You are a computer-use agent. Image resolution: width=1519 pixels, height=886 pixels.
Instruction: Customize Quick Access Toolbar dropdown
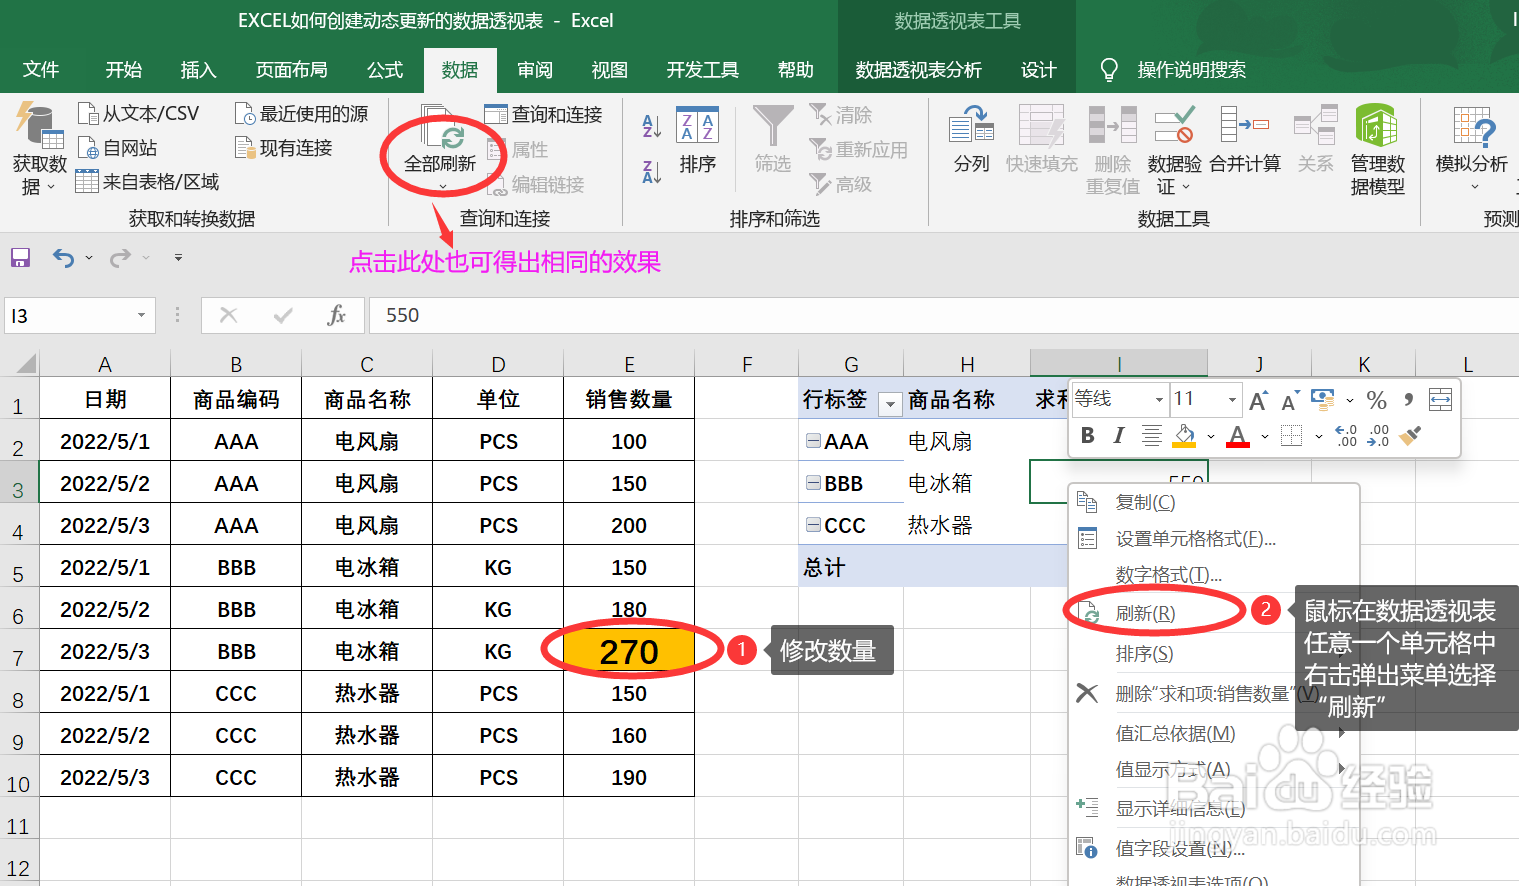coord(178,258)
